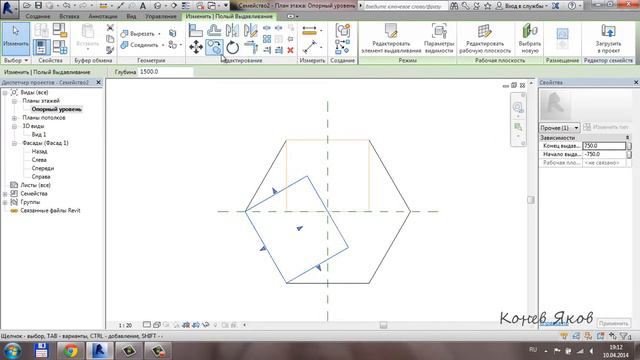This screenshot has height=360, width=640.
Task: Select the Array tool
Action: click(x=267, y=39)
